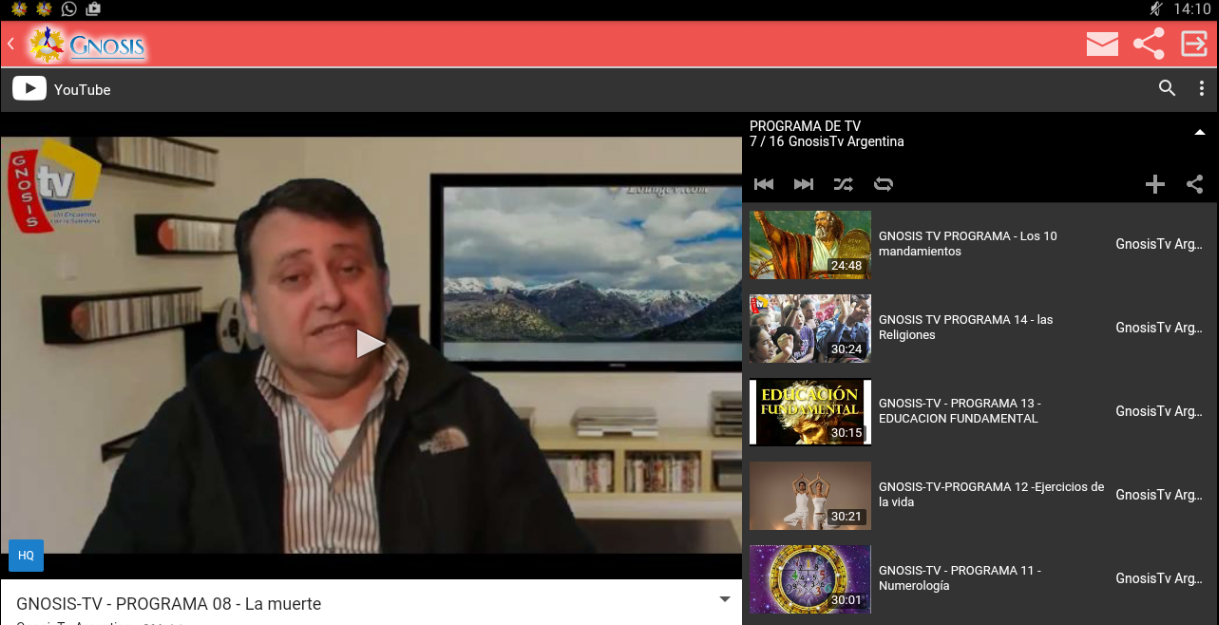Add playlist with plus icon
The image size is (1219, 625).
[x=1155, y=184]
